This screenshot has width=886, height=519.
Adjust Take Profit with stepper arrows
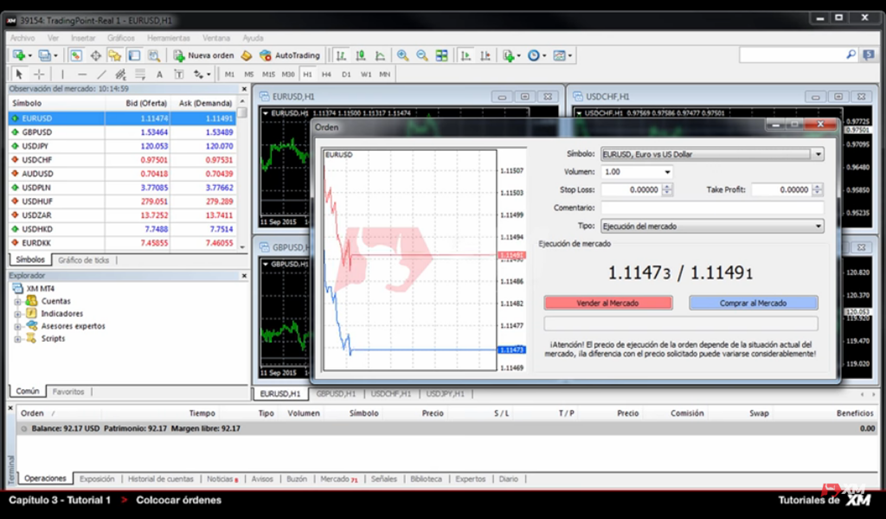point(817,190)
